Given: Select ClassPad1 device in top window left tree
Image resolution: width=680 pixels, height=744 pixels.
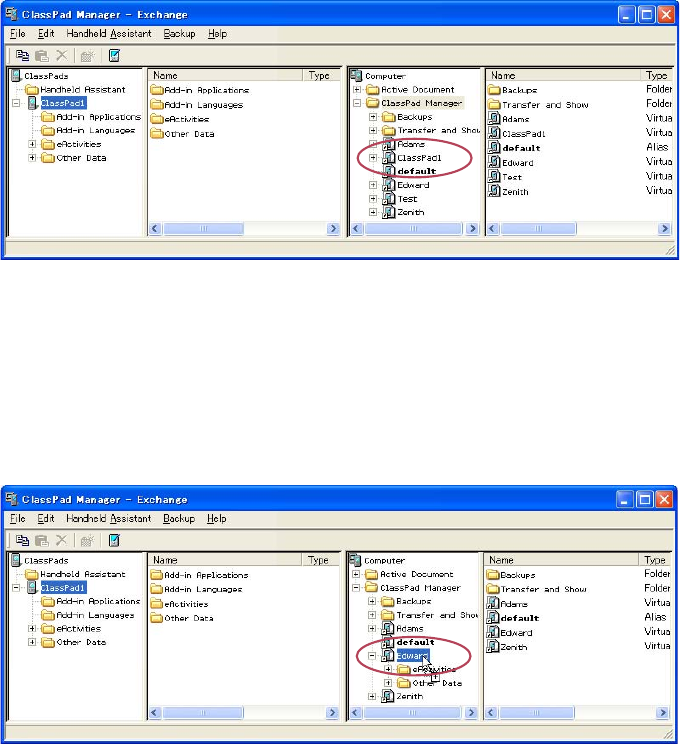Looking at the screenshot, I should (x=63, y=103).
